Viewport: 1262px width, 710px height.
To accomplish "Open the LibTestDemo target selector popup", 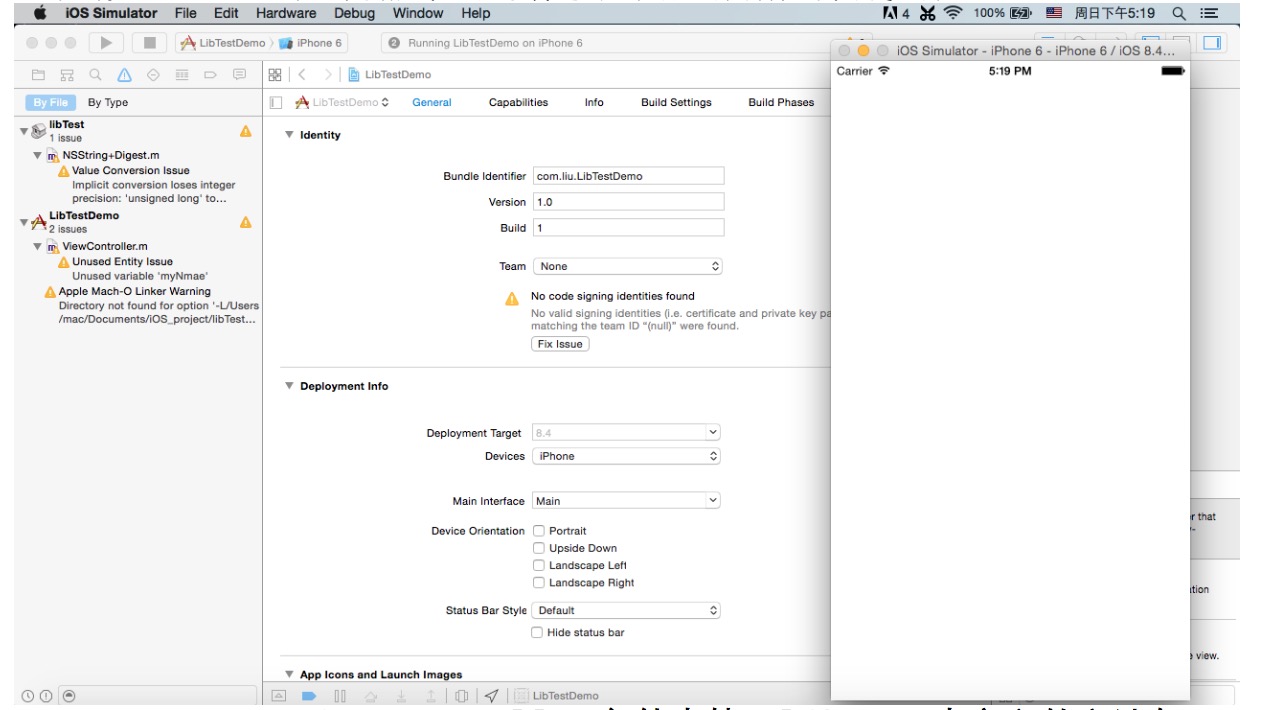I will [x=341, y=102].
